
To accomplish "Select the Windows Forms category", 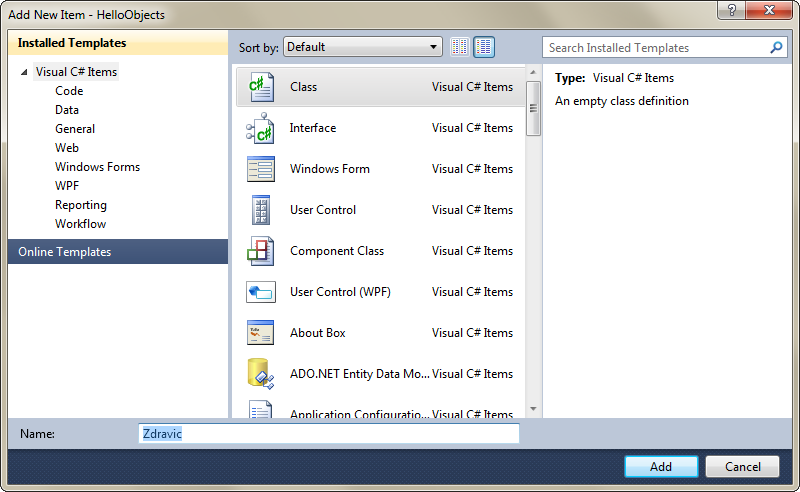I will tap(97, 167).
